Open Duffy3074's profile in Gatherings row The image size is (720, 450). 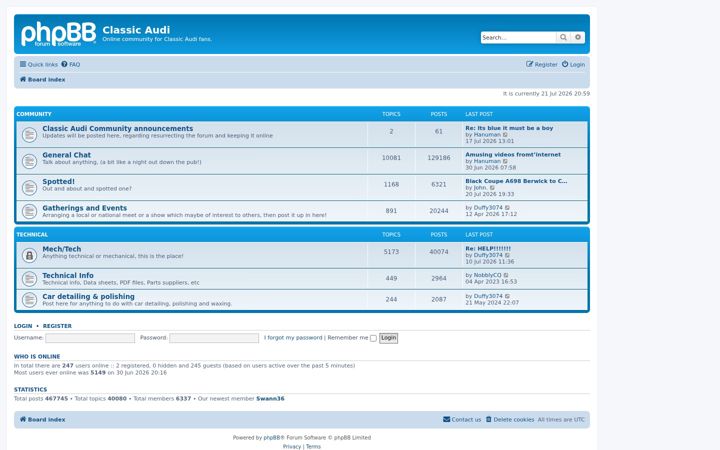pyautogui.click(x=488, y=208)
